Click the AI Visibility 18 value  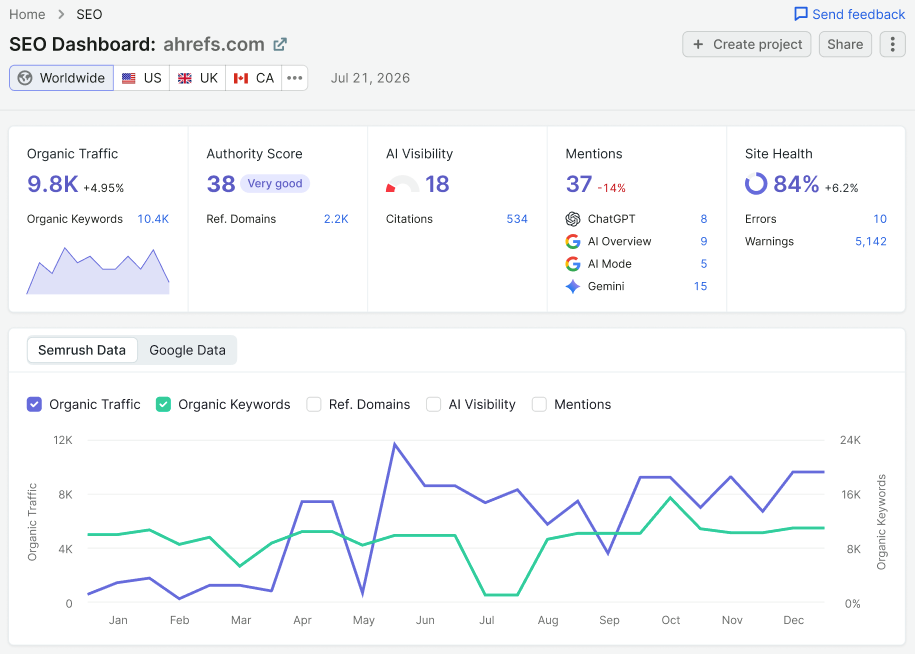click(437, 184)
